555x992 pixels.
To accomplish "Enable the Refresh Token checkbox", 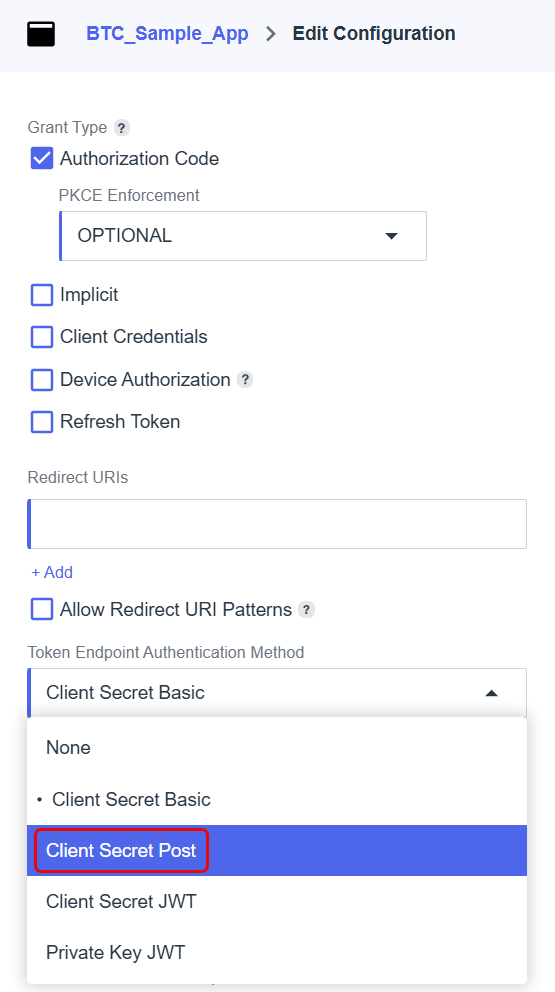I will 42,422.
